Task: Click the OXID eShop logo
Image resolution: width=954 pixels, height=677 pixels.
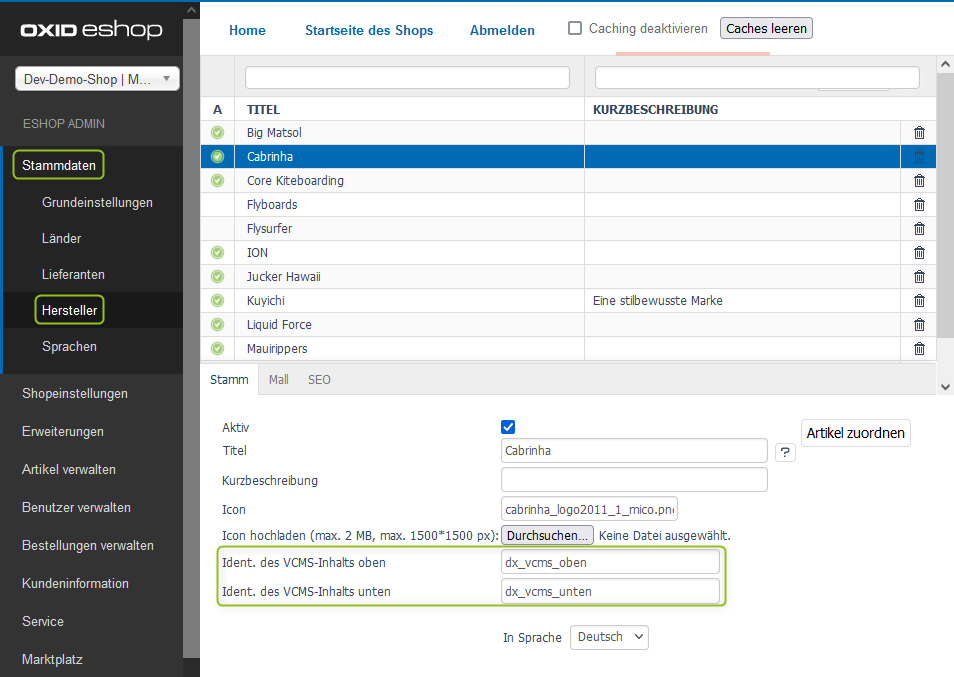Action: tap(91, 29)
